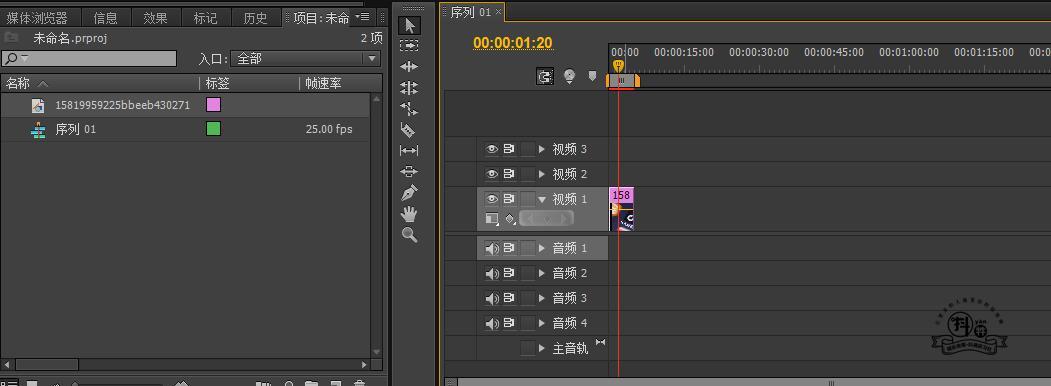Viewport: 1051px width, 386px height.
Task: Select the Razor tool
Action: click(408, 129)
